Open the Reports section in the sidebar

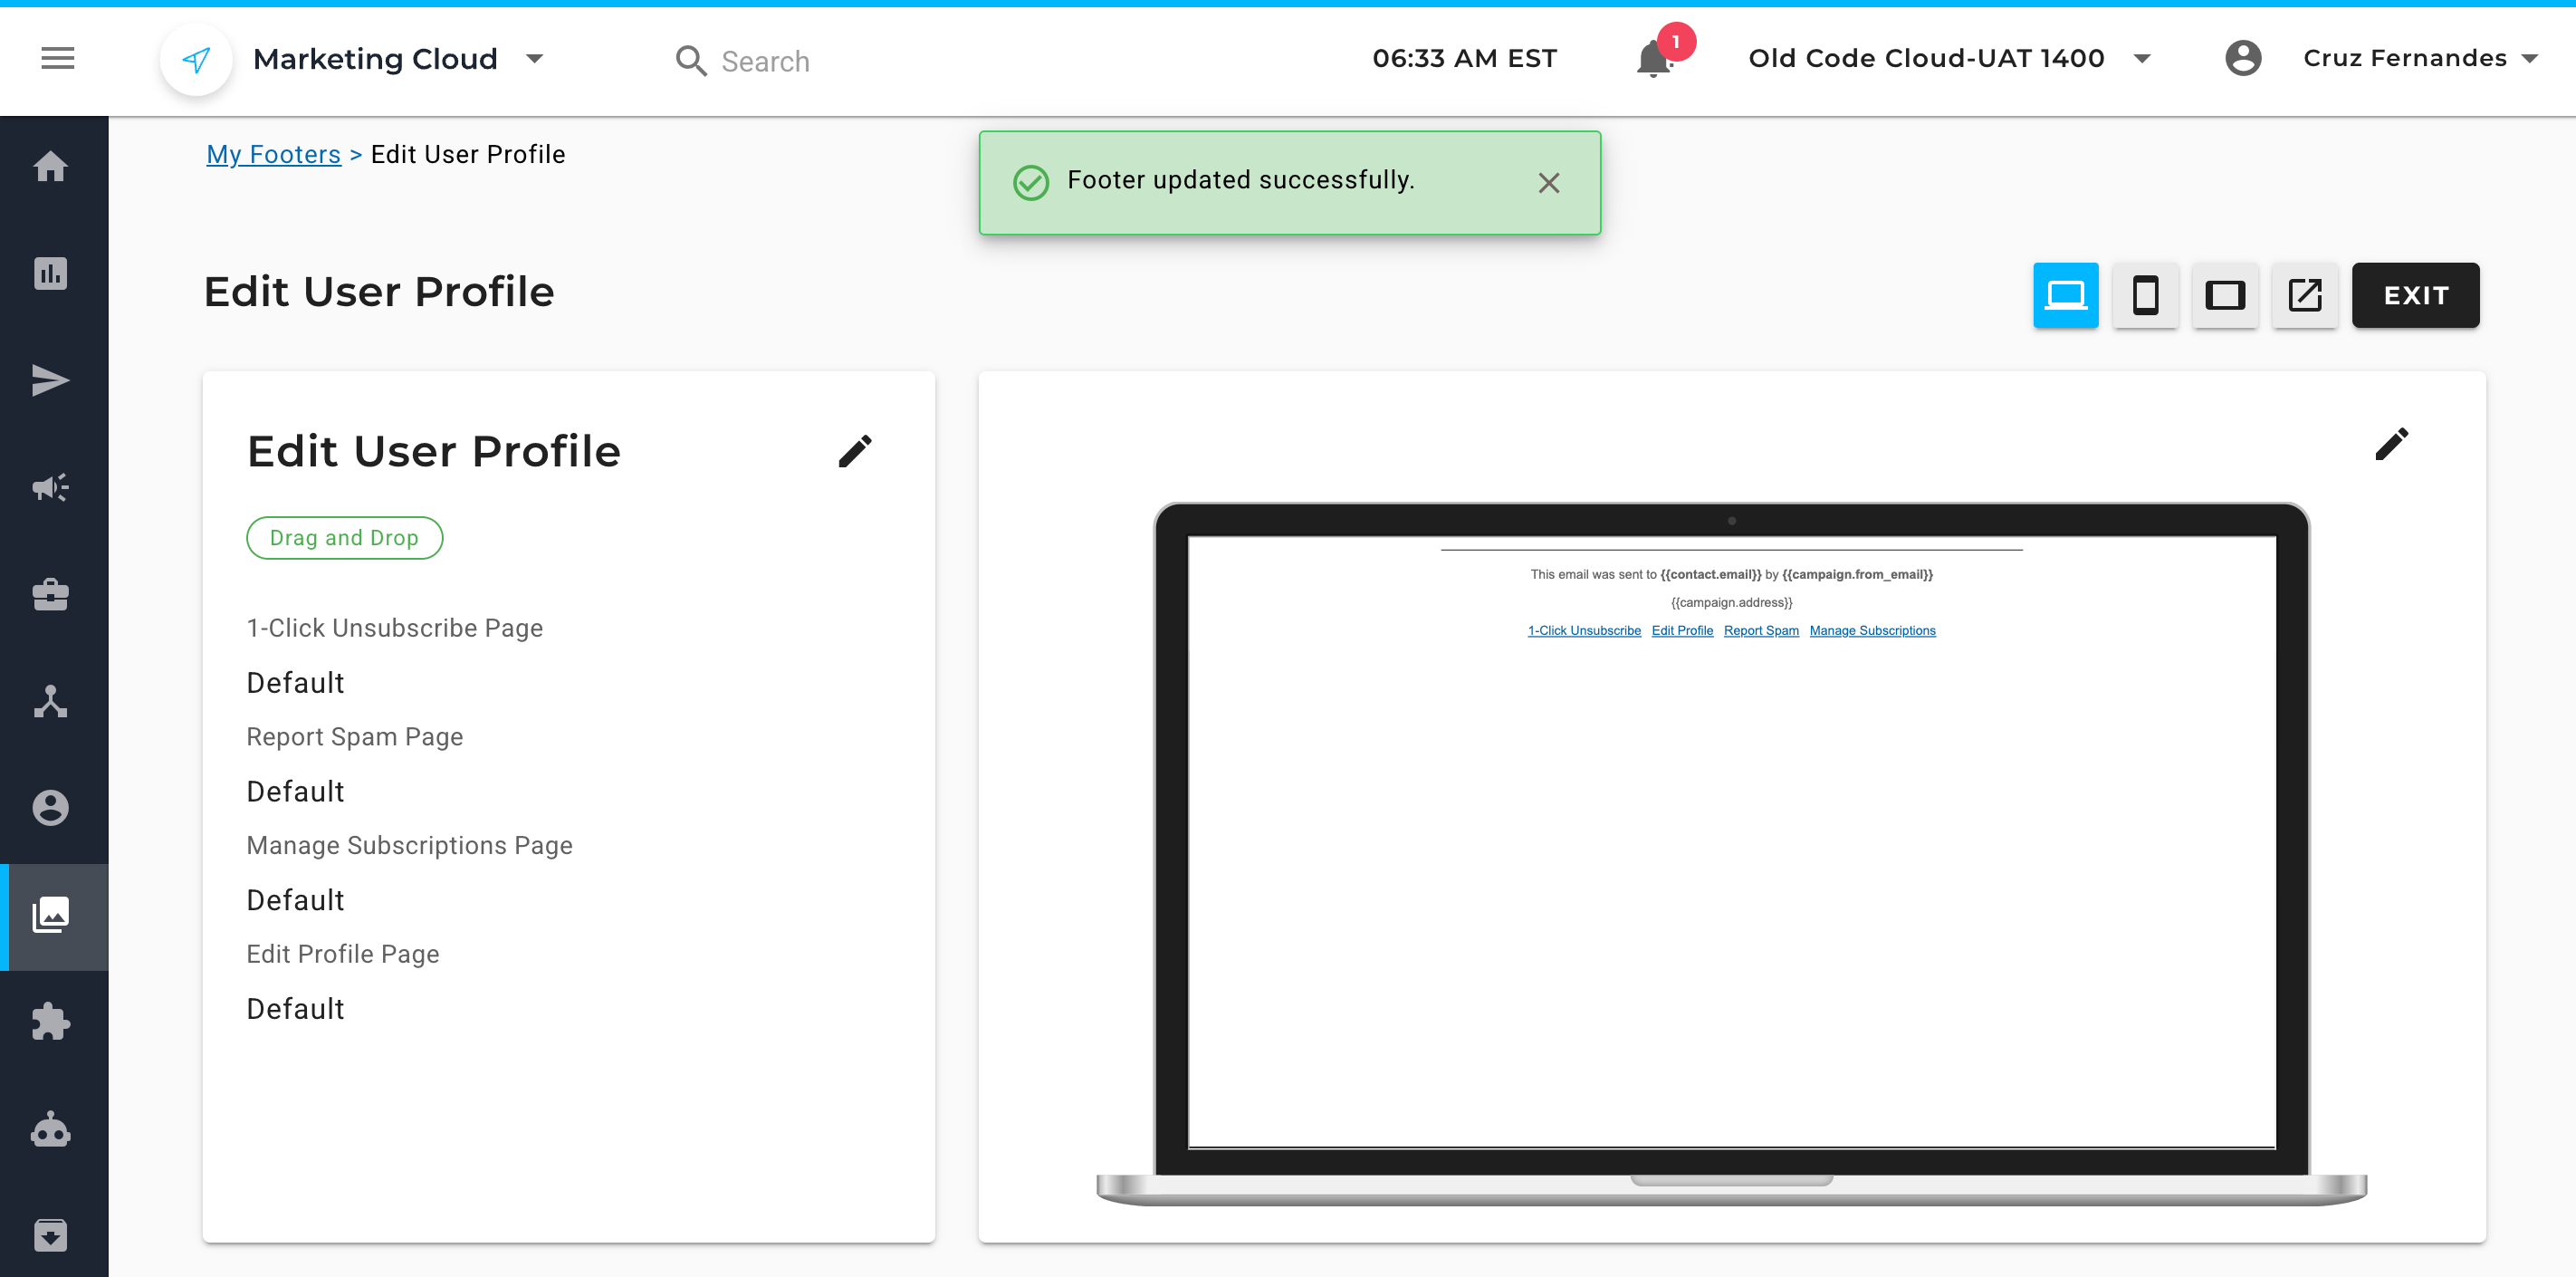pyautogui.click(x=51, y=273)
